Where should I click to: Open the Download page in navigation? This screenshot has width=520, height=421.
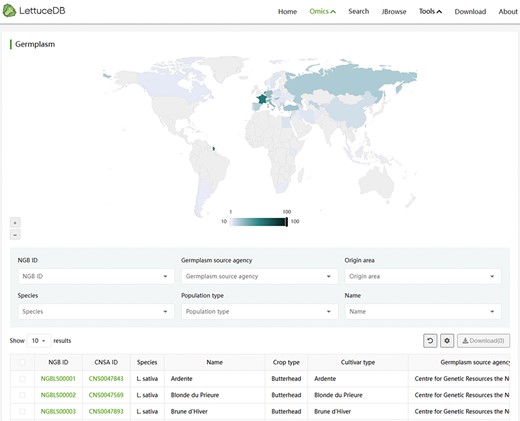coord(470,12)
